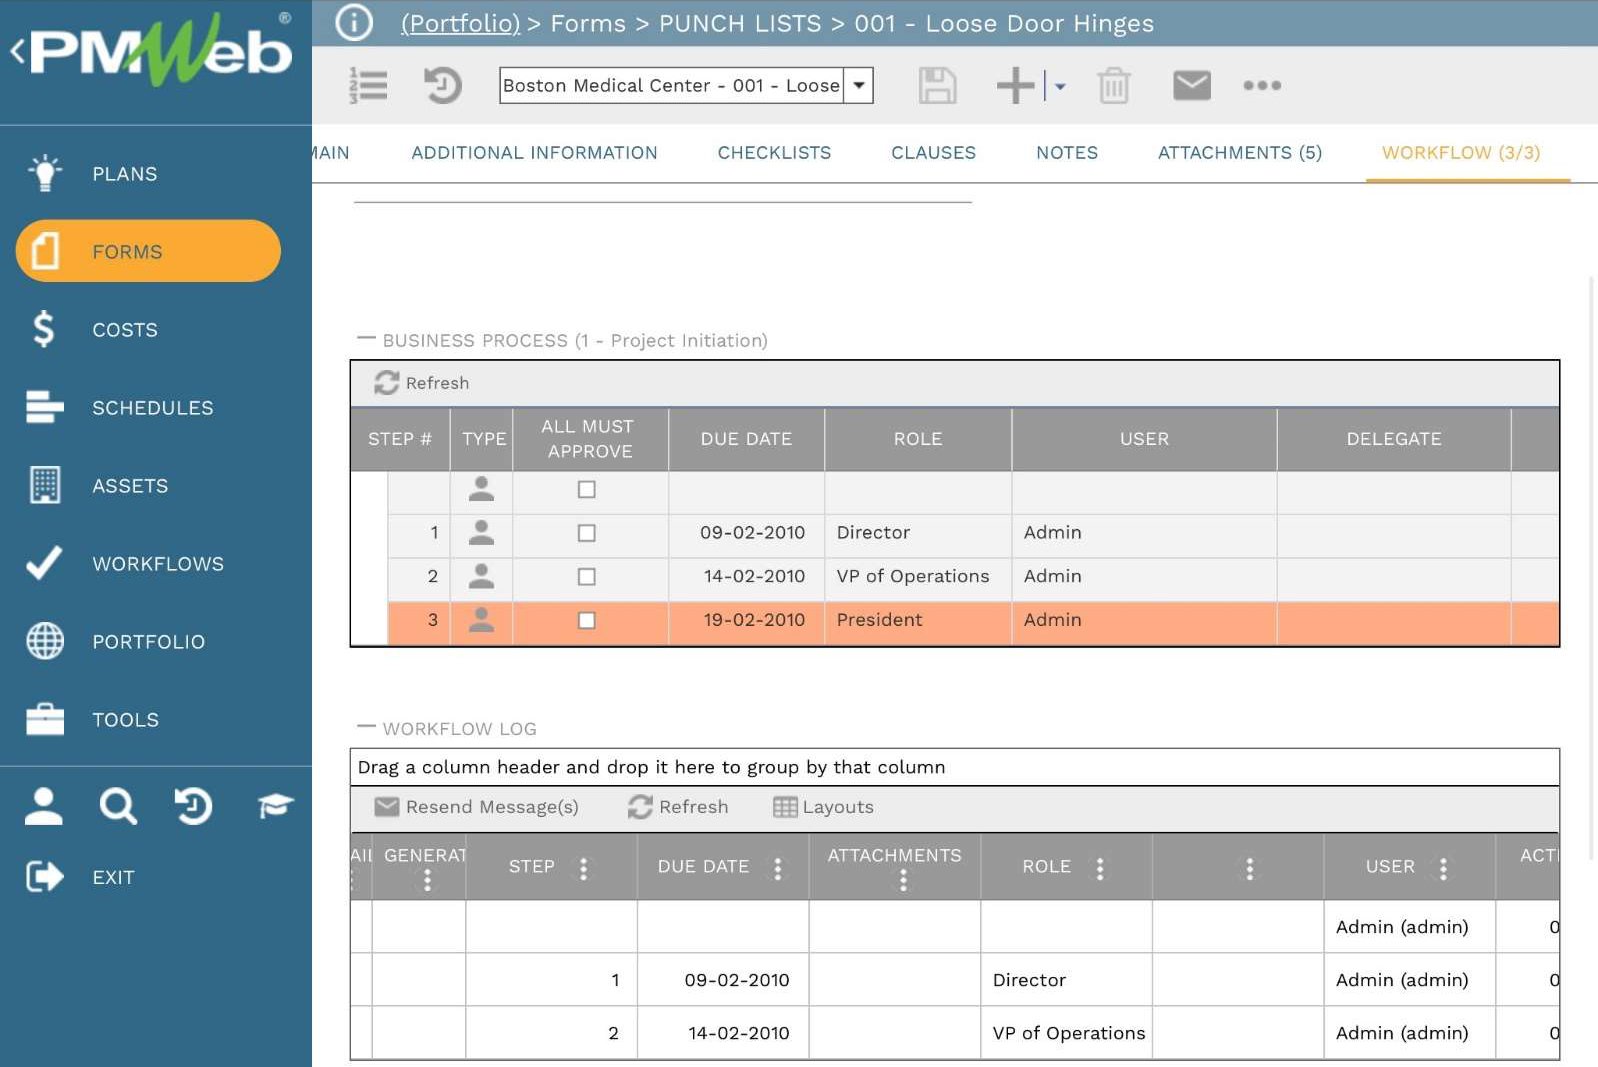Open User column options in log

click(x=1442, y=868)
